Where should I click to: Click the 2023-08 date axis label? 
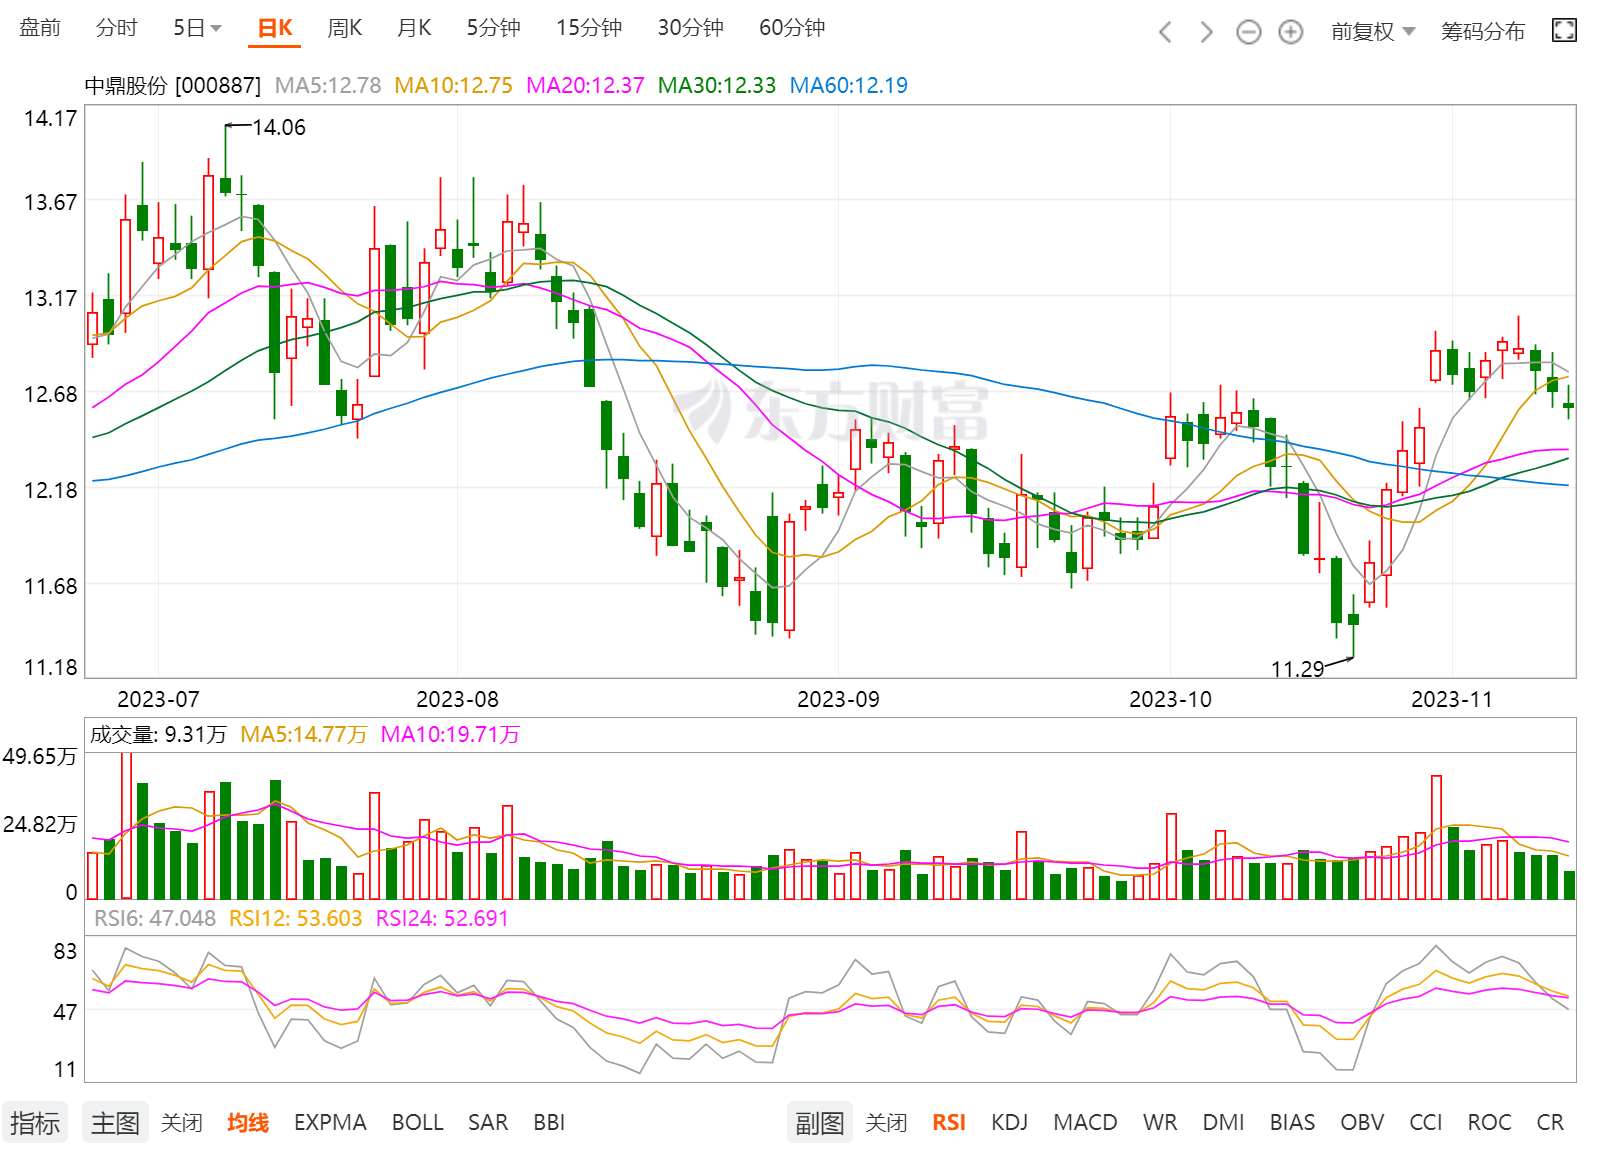[x=457, y=700]
